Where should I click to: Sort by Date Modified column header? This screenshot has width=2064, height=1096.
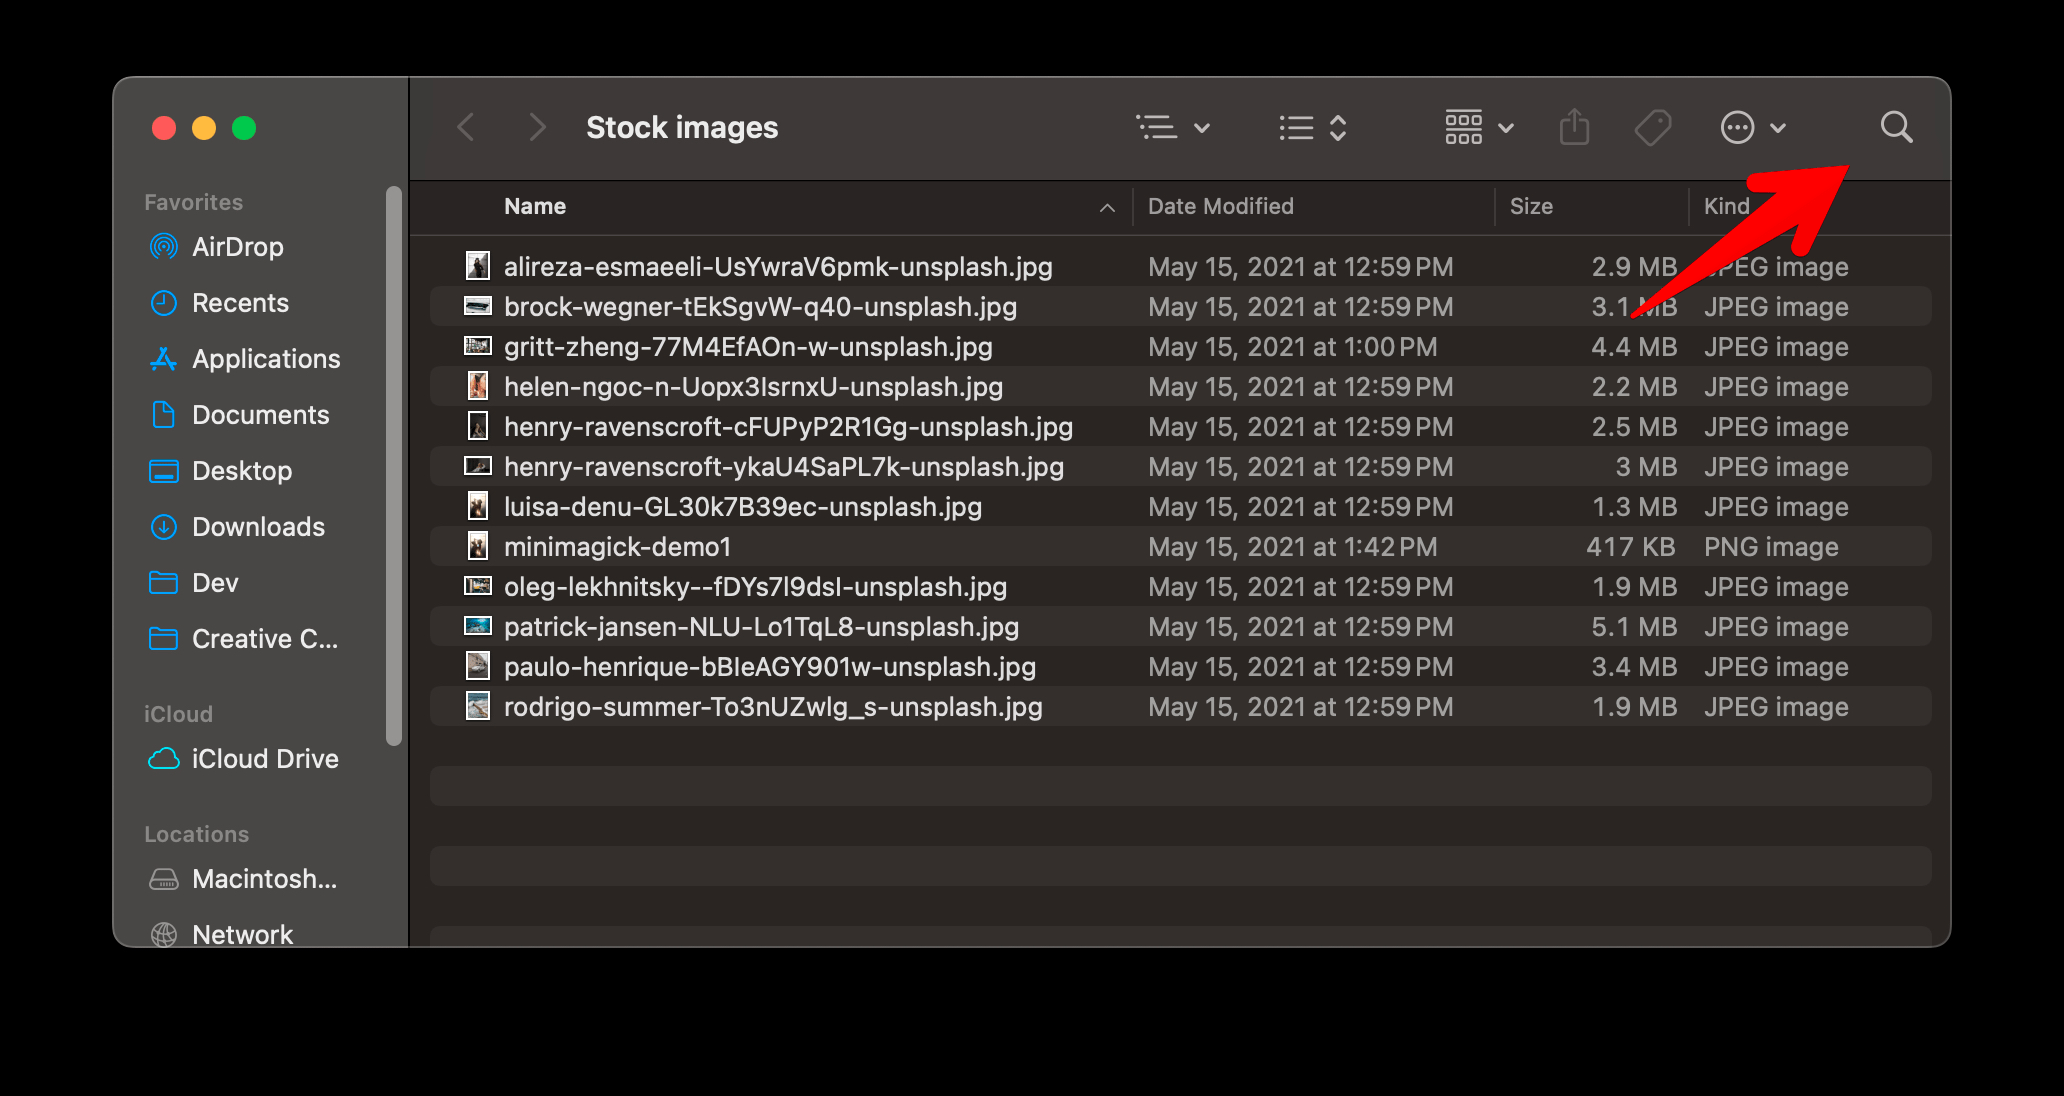point(1220,207)
